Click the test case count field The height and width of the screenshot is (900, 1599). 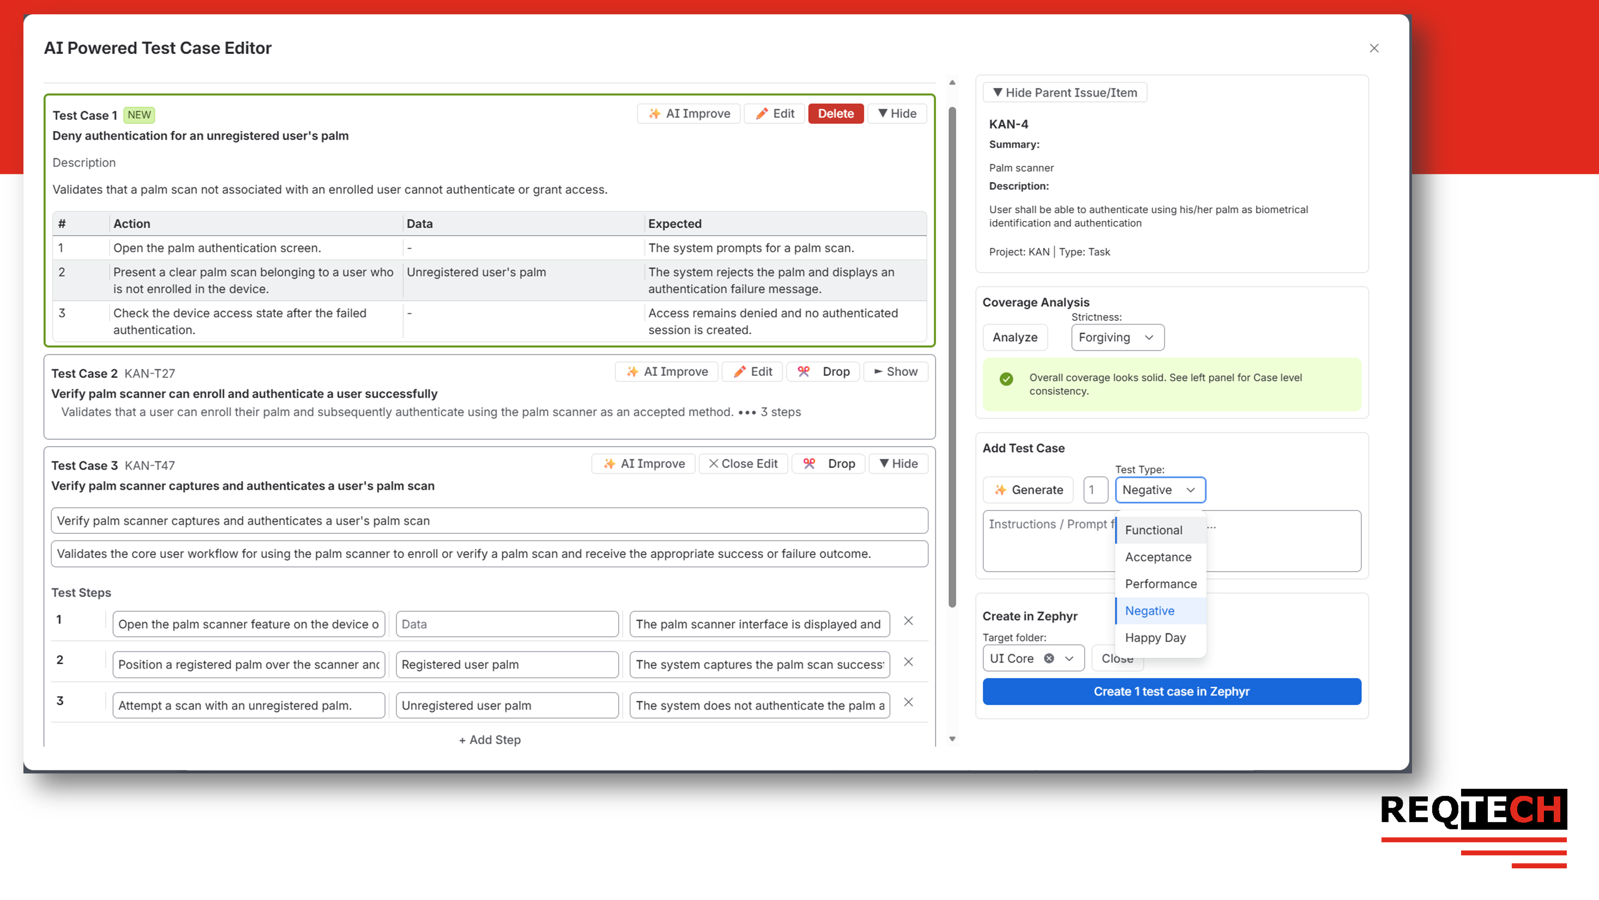1095,490
